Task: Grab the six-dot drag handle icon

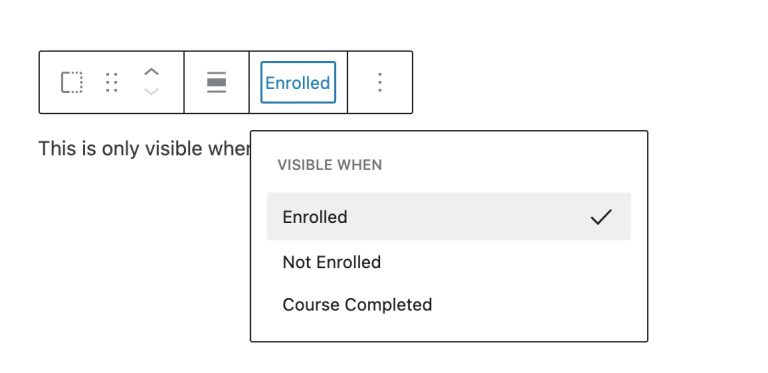Action: pos(112,82)
